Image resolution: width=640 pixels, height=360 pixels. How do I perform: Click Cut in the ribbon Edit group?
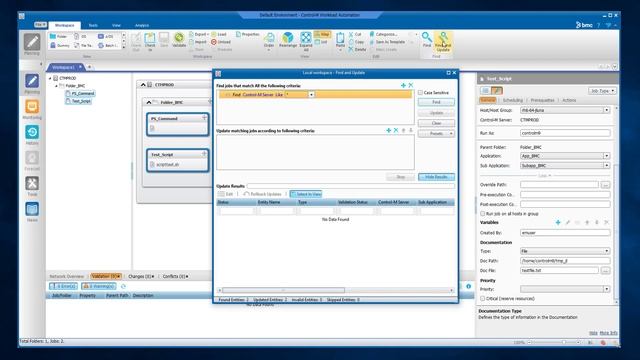coord(355,34)
